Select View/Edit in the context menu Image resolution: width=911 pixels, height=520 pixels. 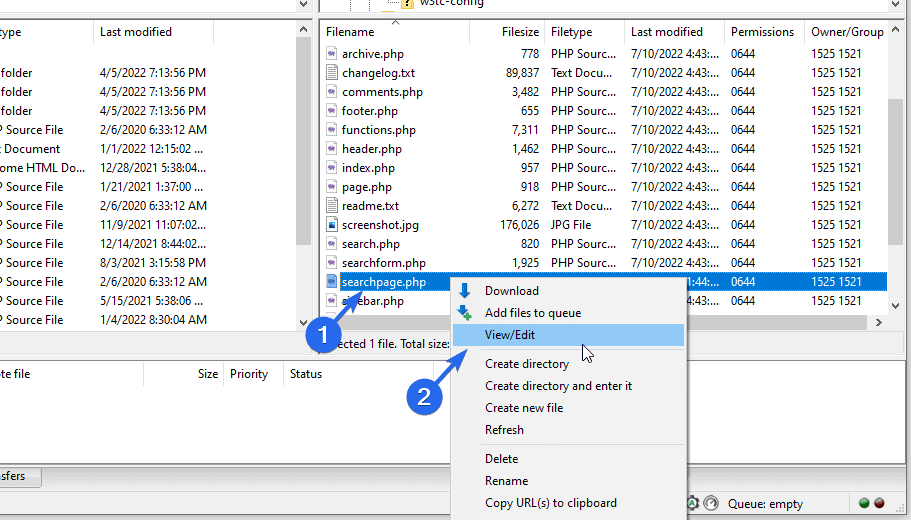point(569,335)
